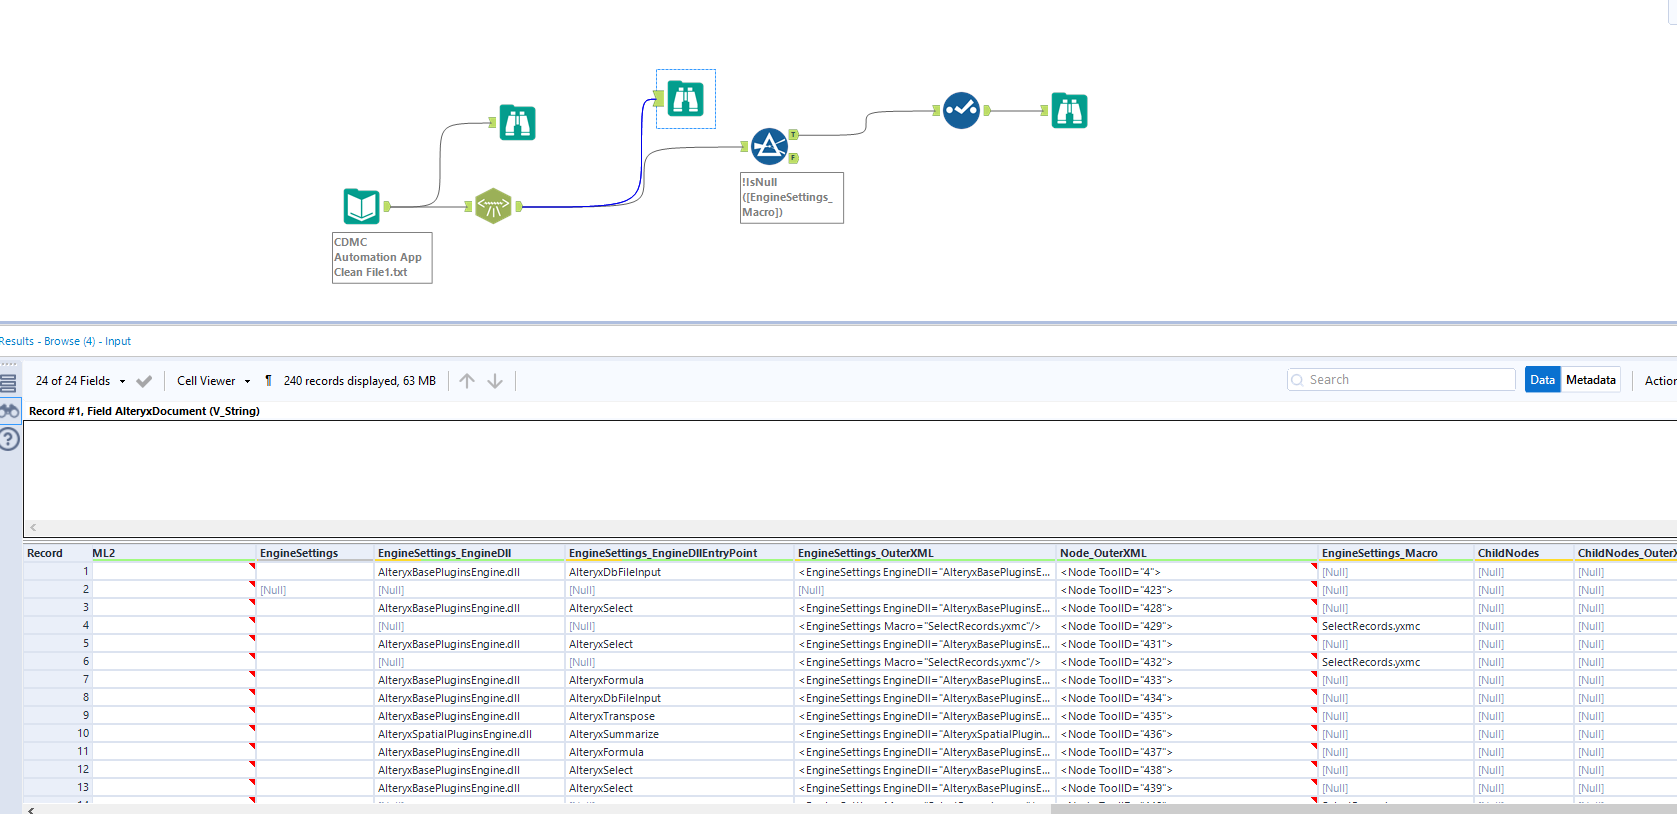Toggle the field selection checkmark
This screenshot has width=1677, height=814.
144,381
